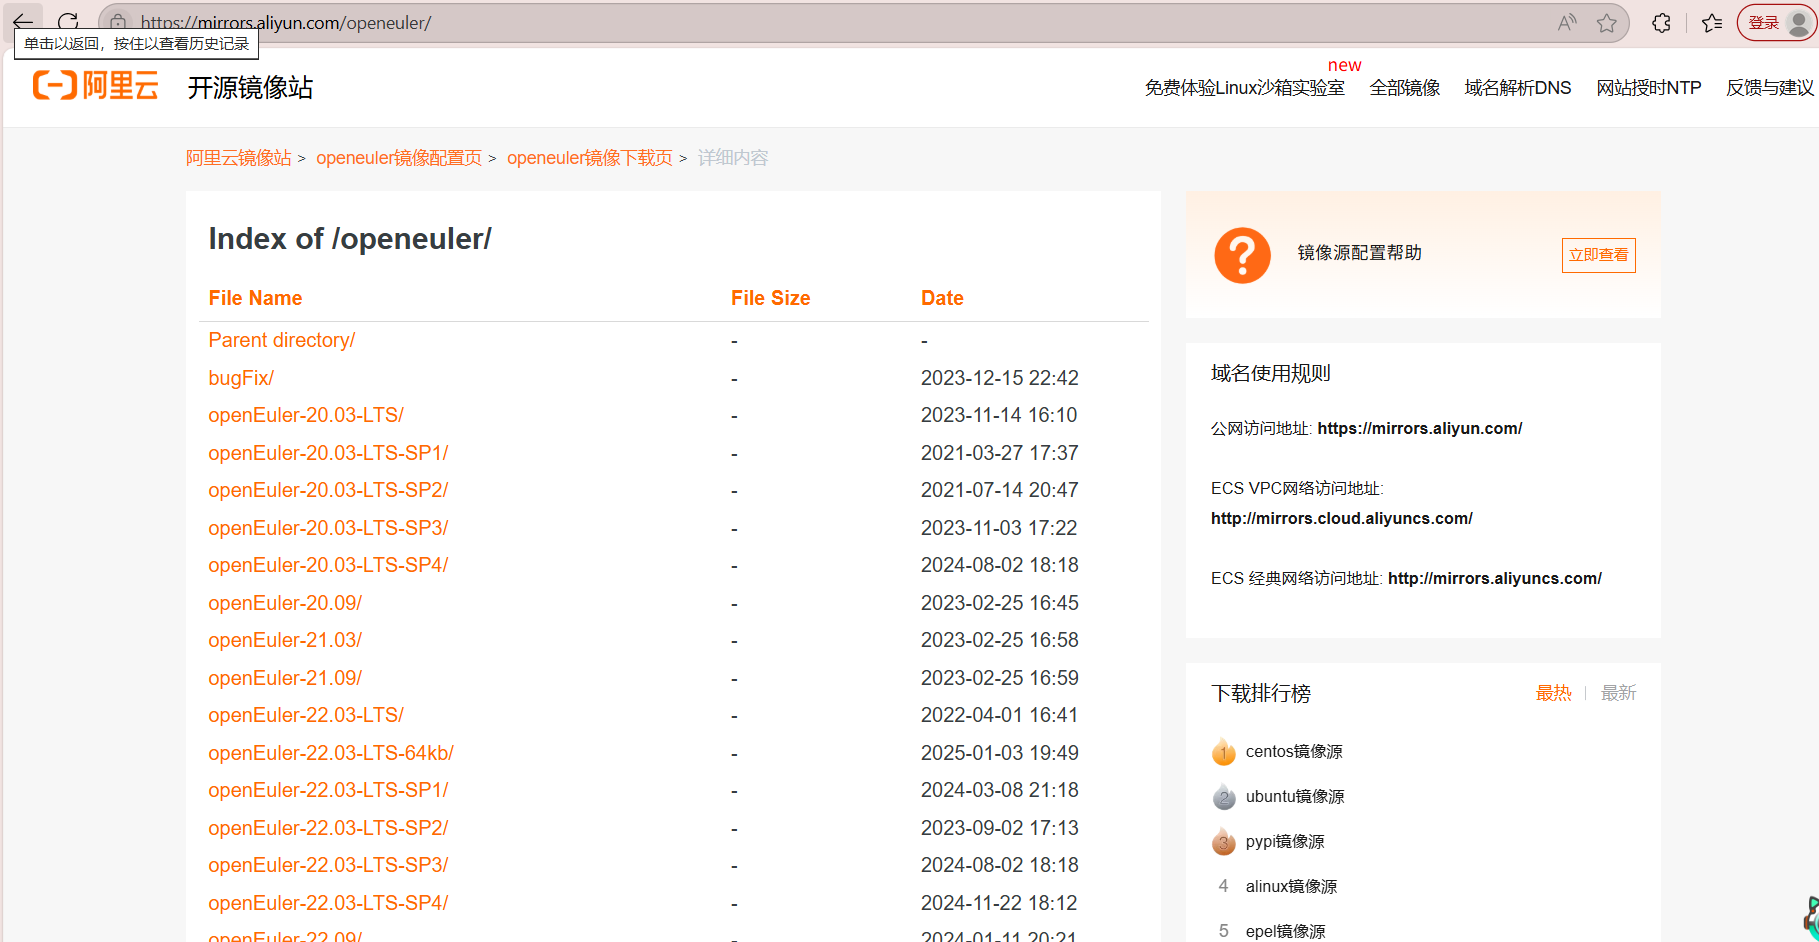Open openEuler-20.03-LTS/ directory
The height and width of the screenshot is (942, 1819).
coord(306,415)
